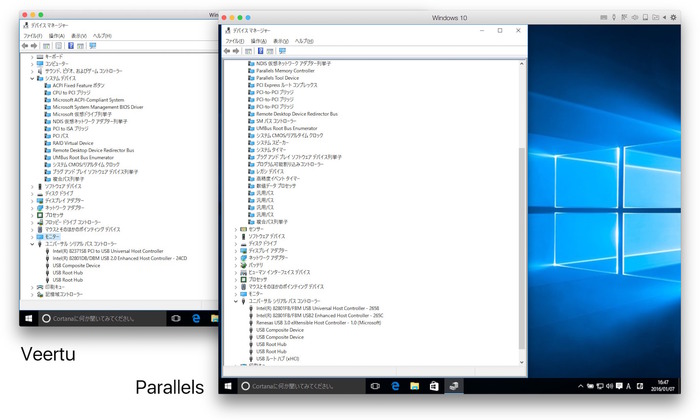
Task: Click the forward arrow in Veertu Device Manager toolbar
Action: pyautogui.click(x=33, y=46)
